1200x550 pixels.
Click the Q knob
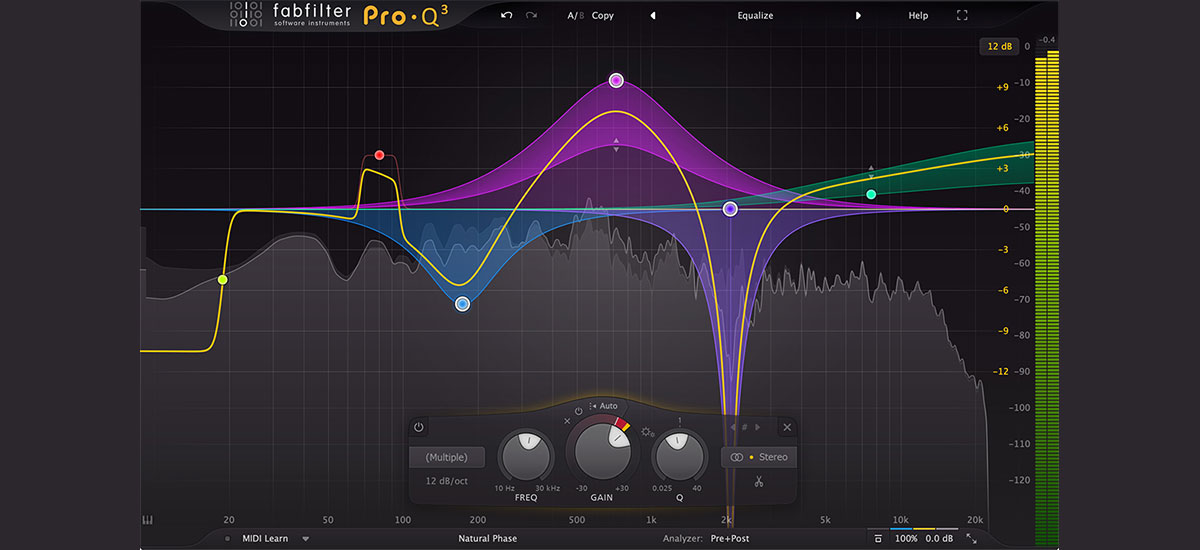click(679, 457)
